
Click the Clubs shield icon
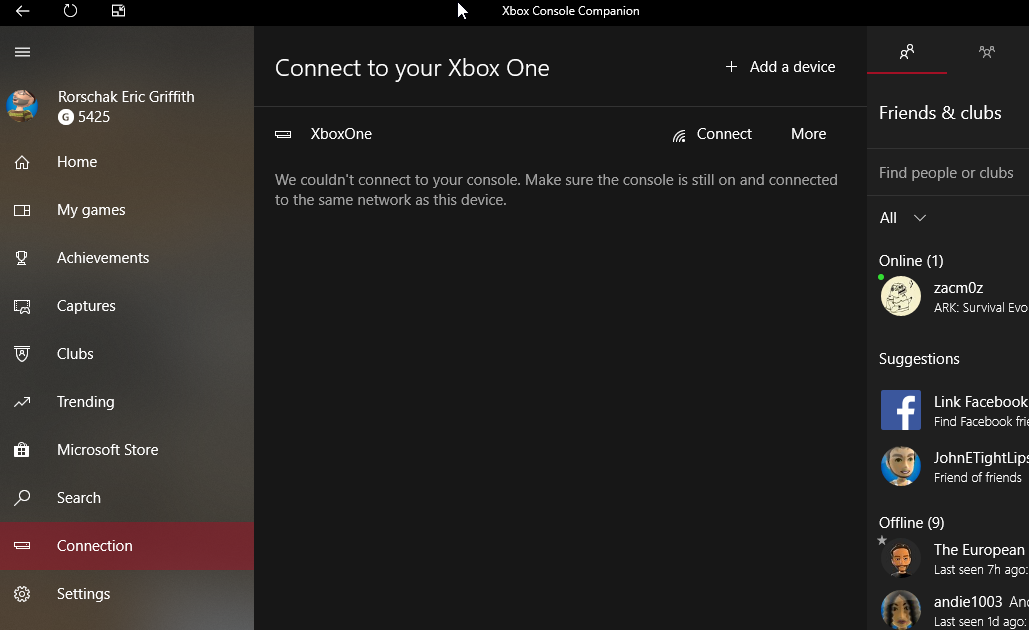(x=22, y=354)
